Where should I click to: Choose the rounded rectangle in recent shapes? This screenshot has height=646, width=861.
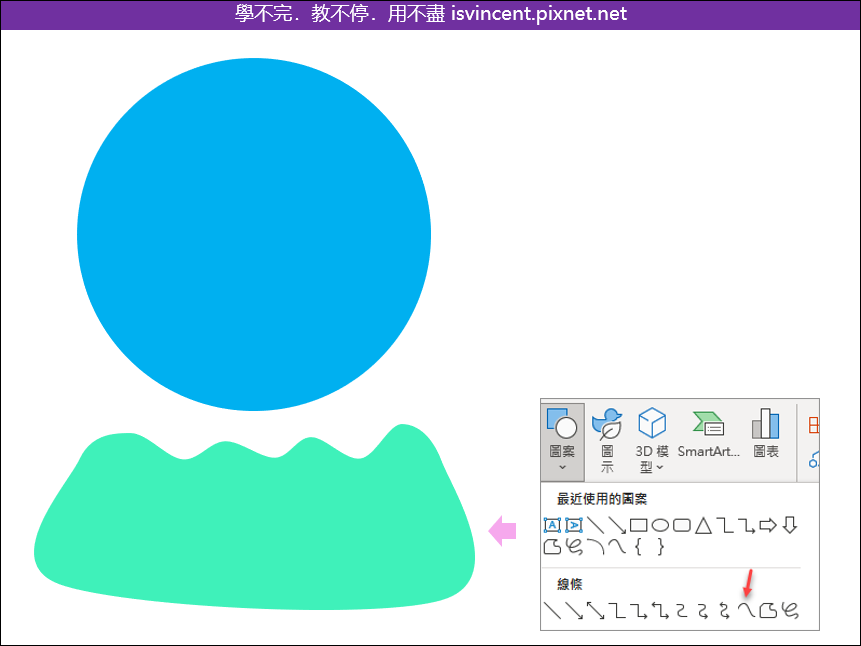tap(681, 525)
